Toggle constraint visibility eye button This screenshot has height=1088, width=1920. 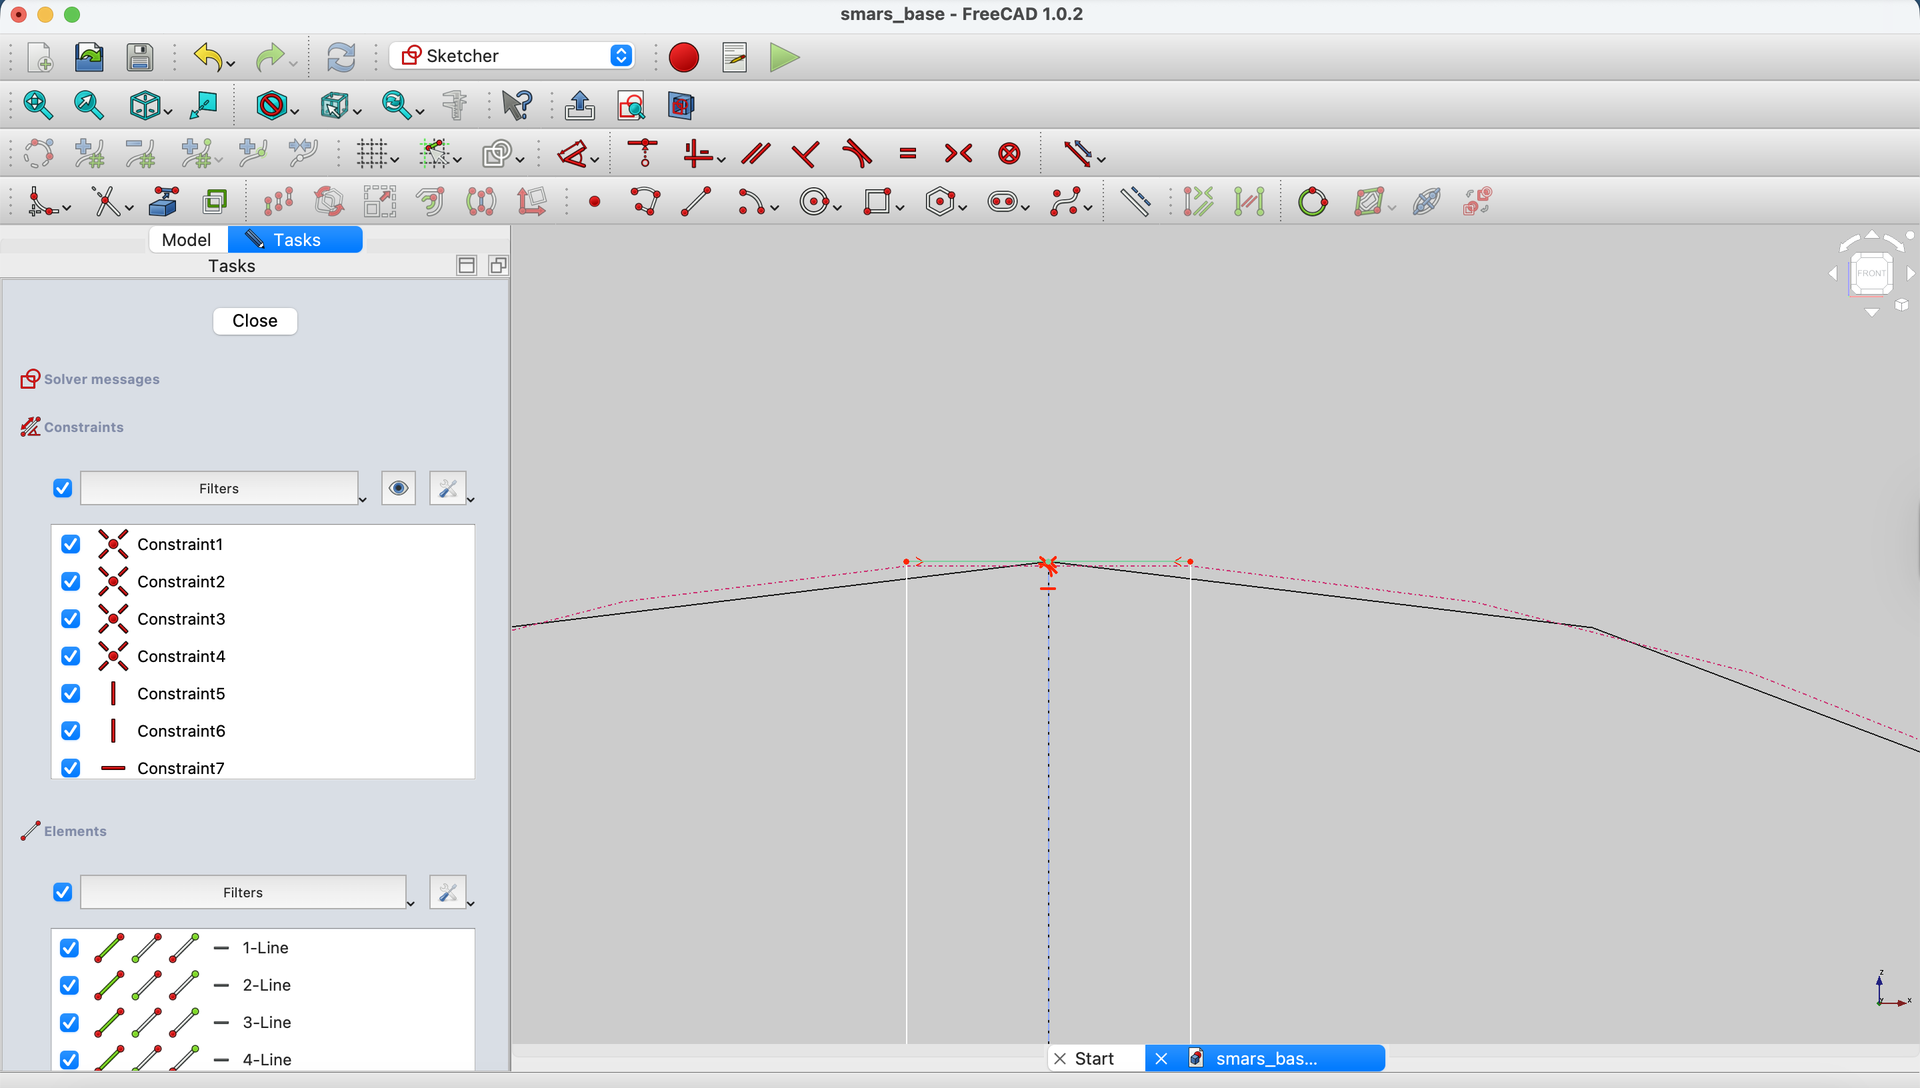[398, 488]
